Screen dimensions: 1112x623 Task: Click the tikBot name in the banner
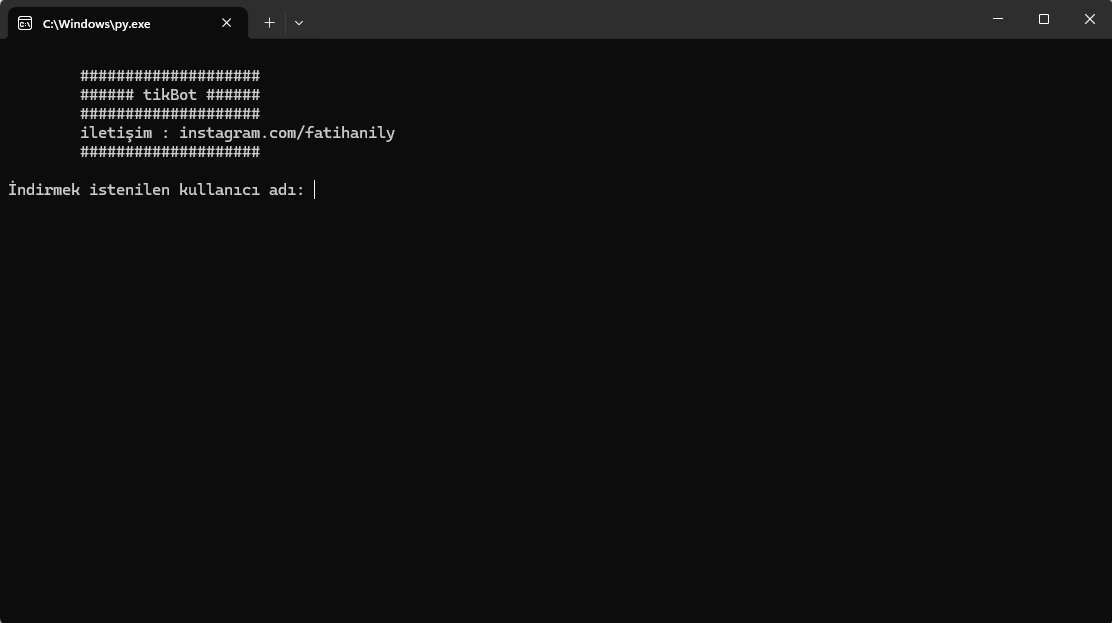coord(170,95)
